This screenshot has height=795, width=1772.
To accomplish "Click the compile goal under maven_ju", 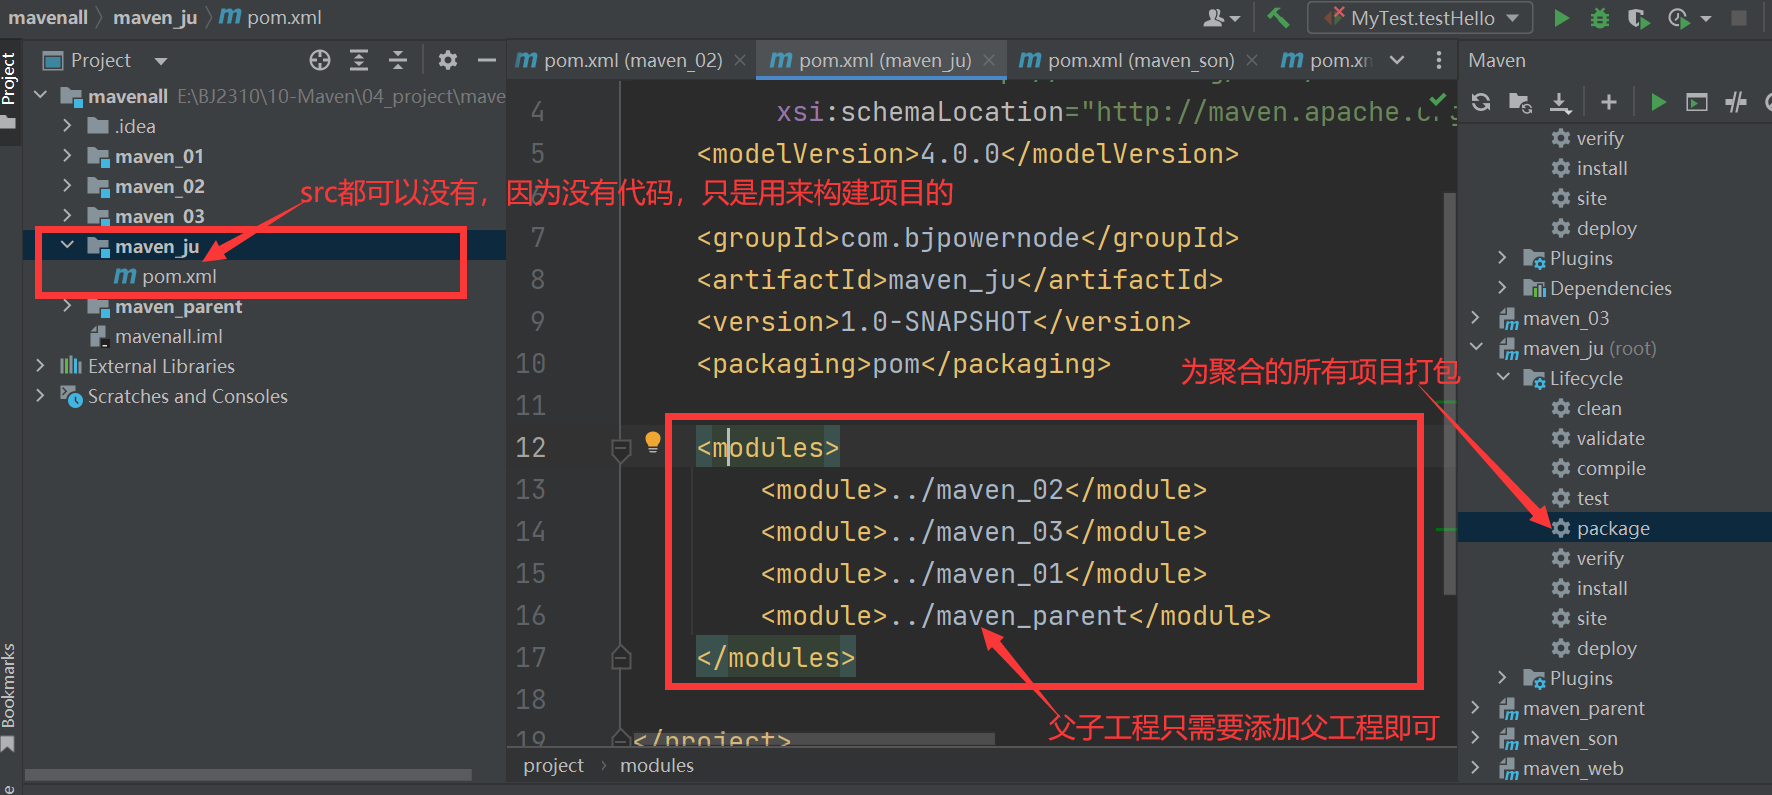I will point(1611,468).
